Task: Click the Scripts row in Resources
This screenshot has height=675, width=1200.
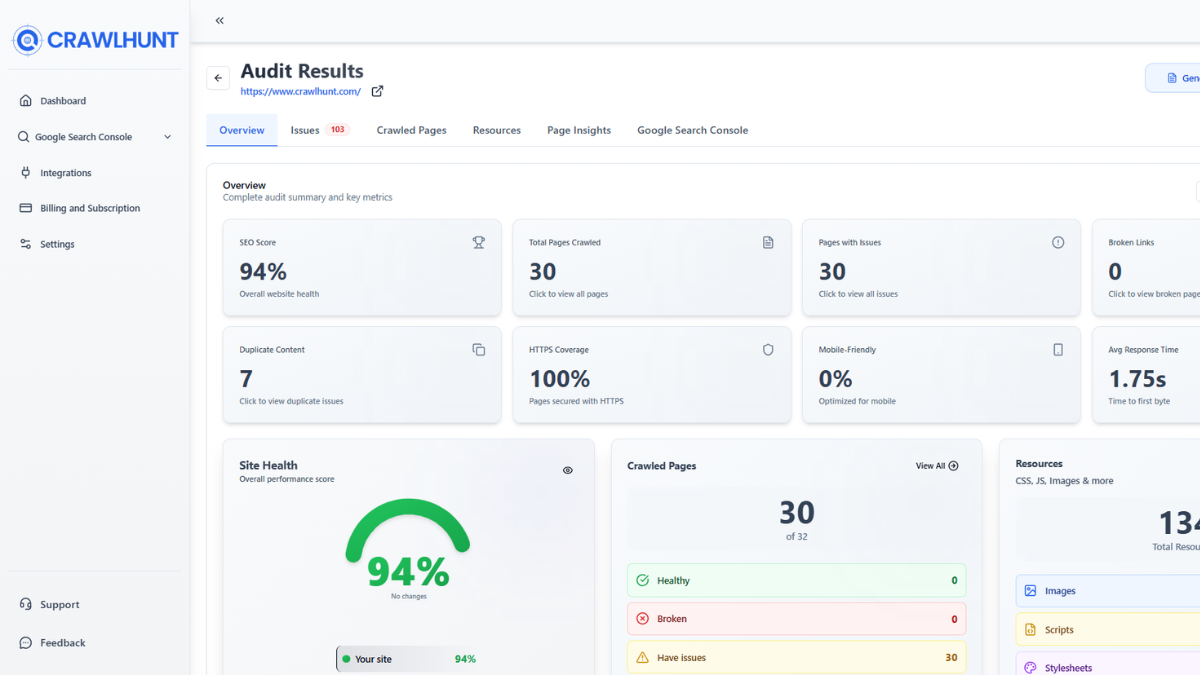Action: [1108, 630]
